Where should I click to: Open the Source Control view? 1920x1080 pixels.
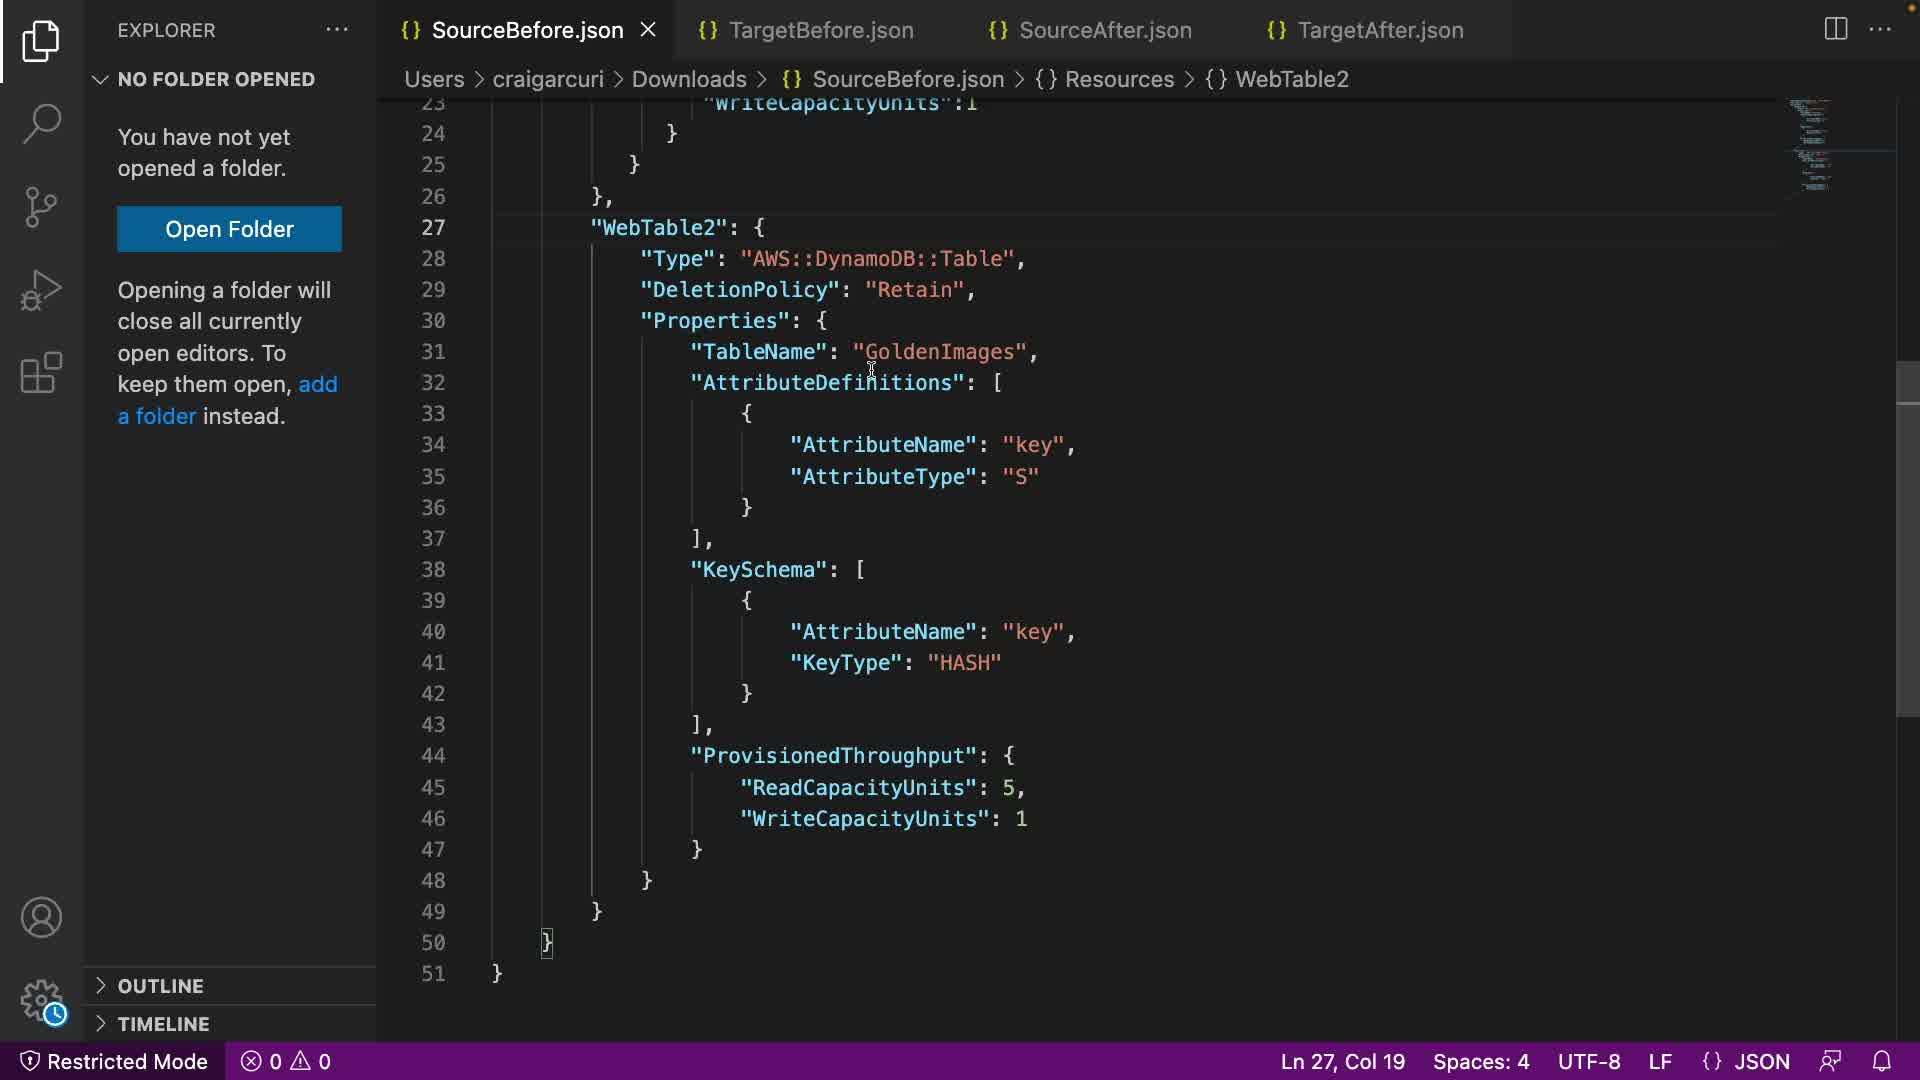[x=41, y=207]
